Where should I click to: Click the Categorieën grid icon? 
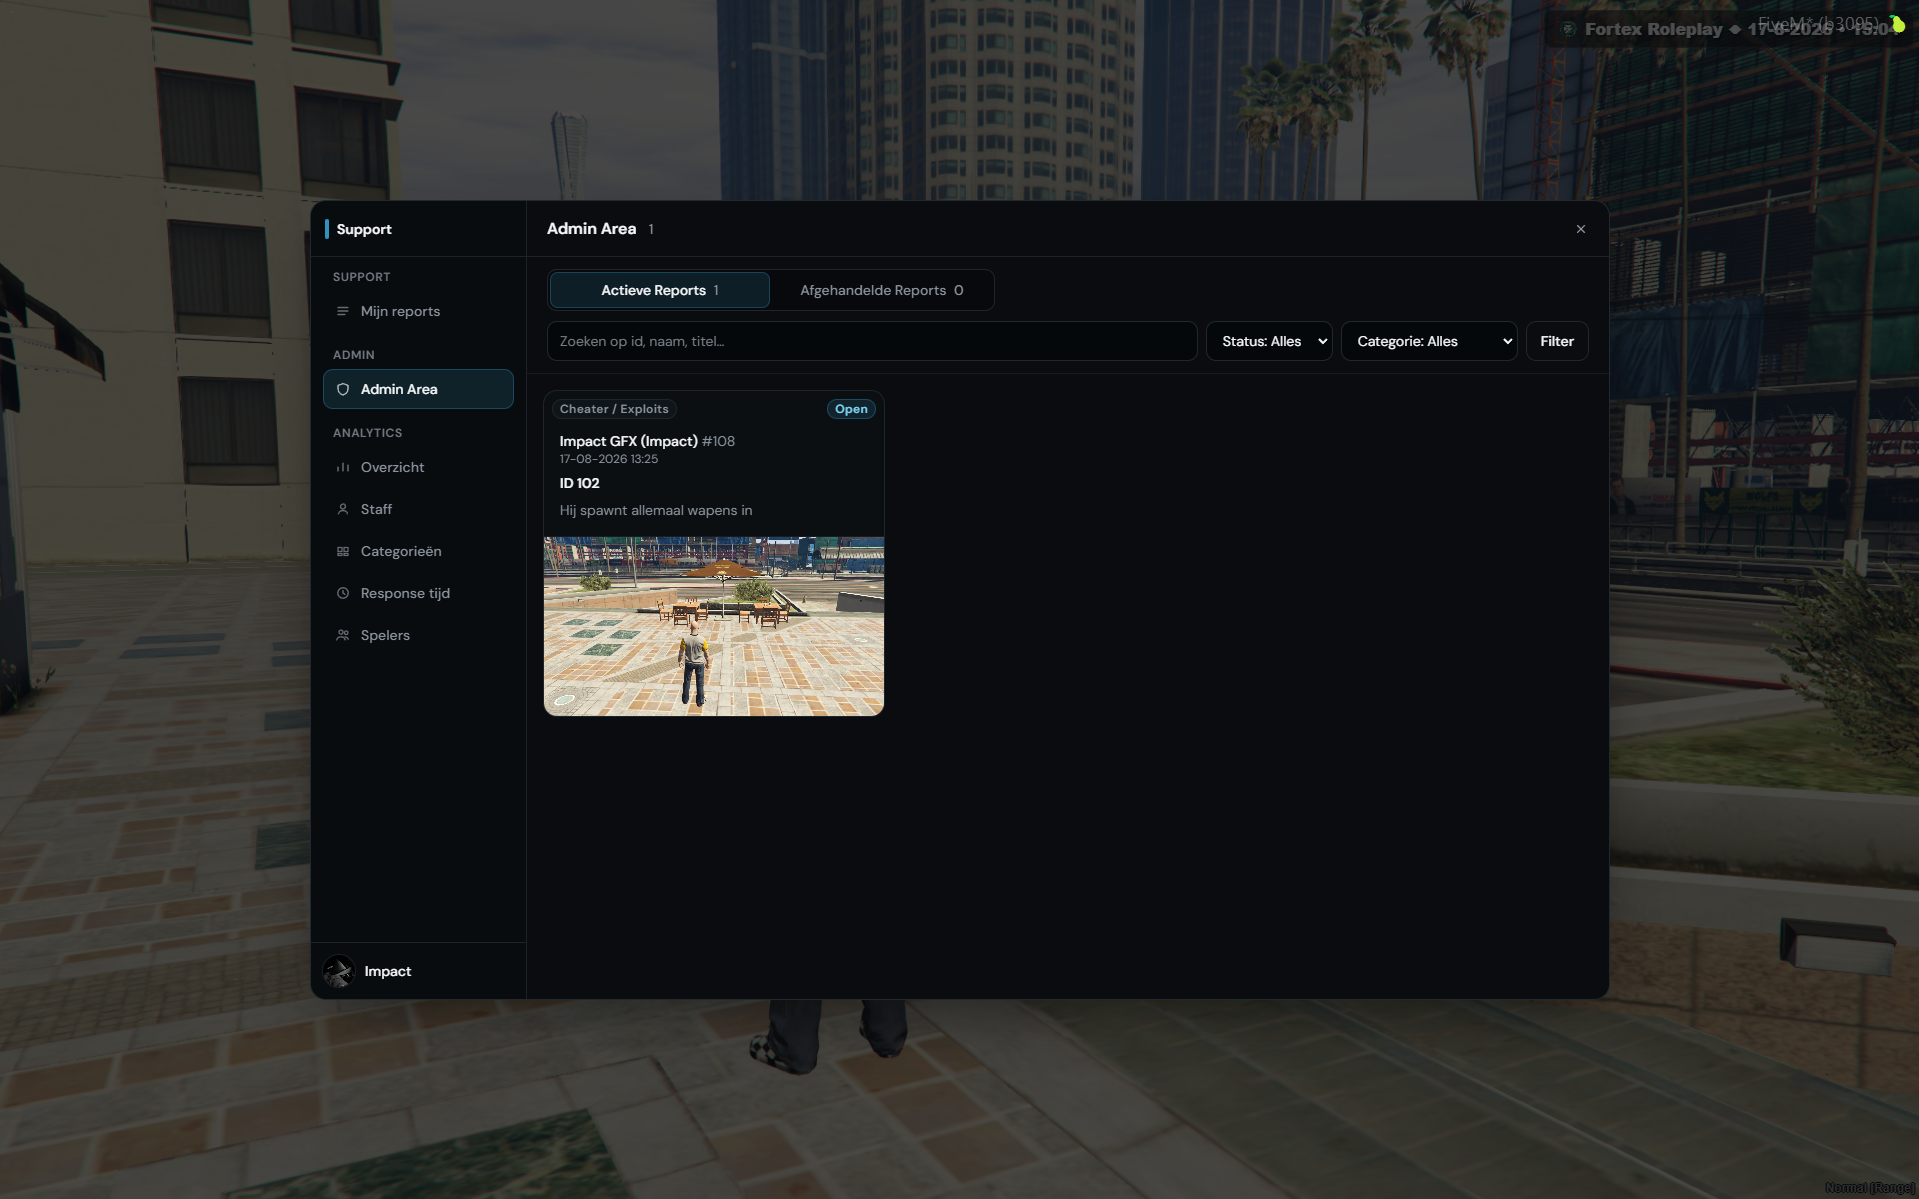[343, 551]
